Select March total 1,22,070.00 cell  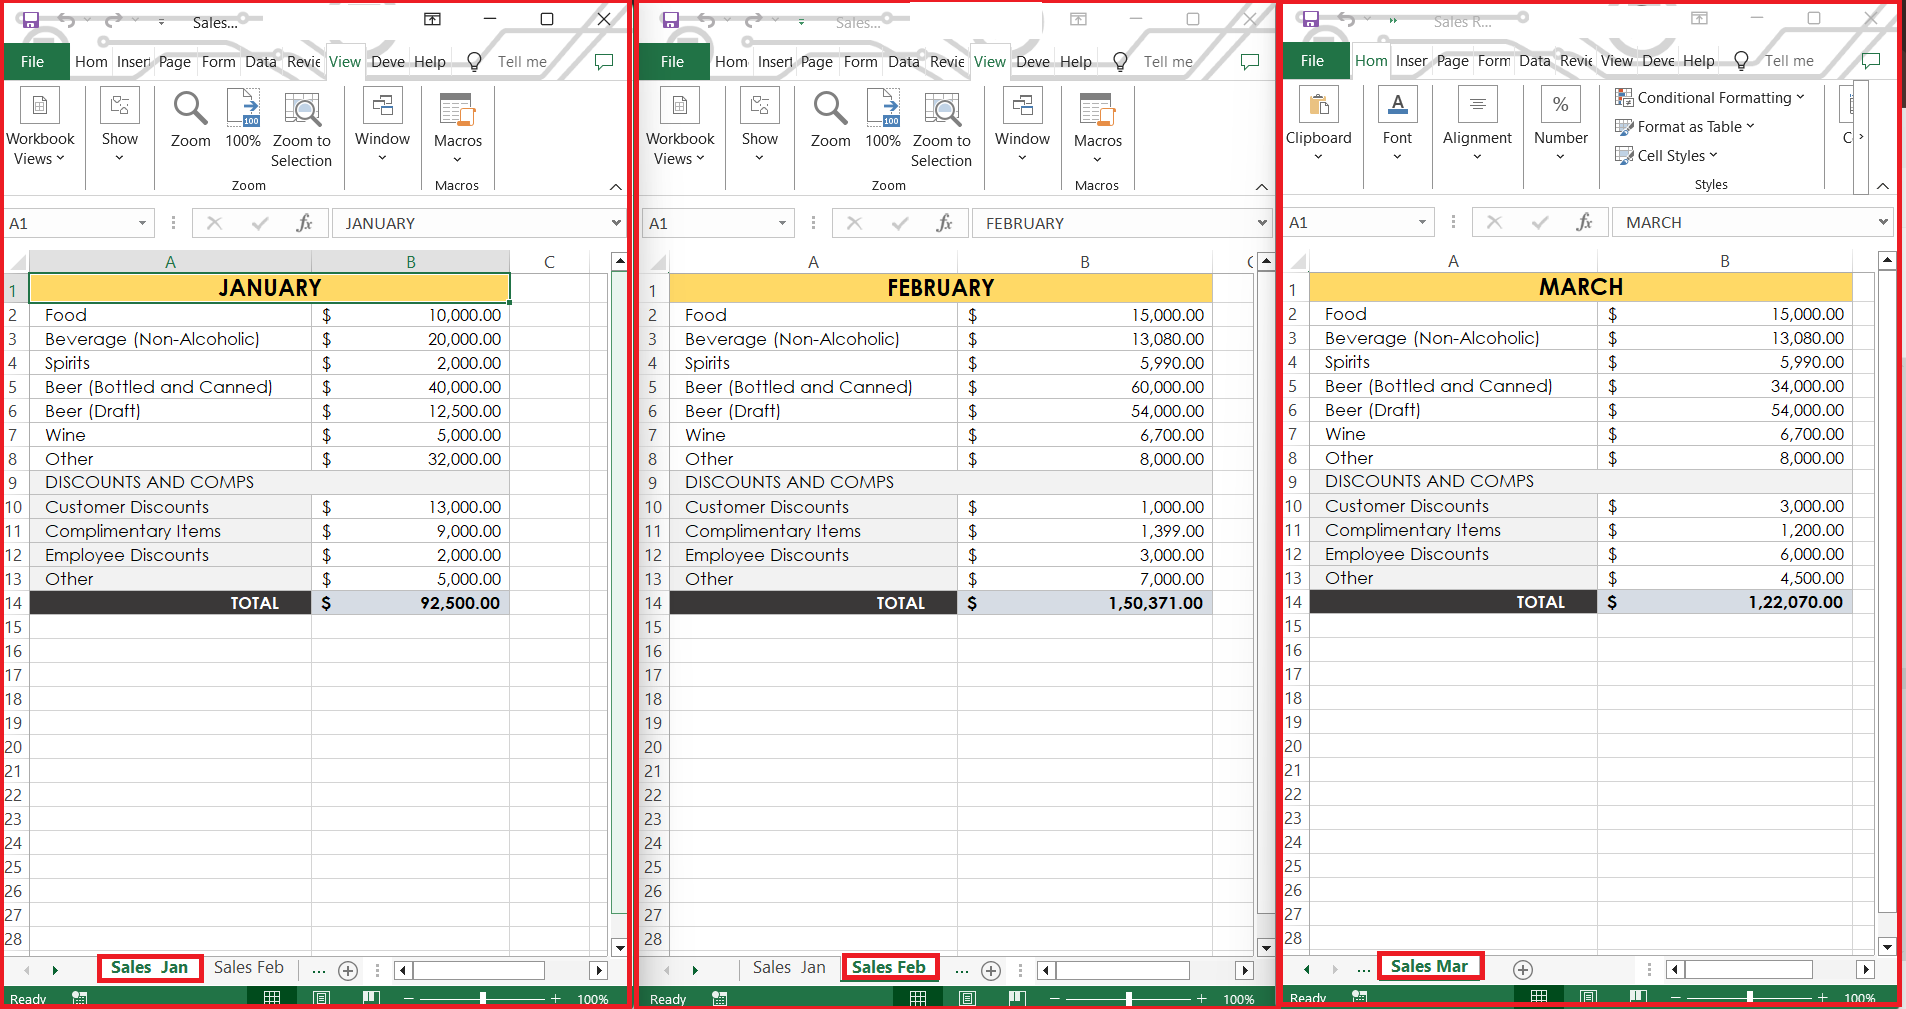(x=1724, y=602)
